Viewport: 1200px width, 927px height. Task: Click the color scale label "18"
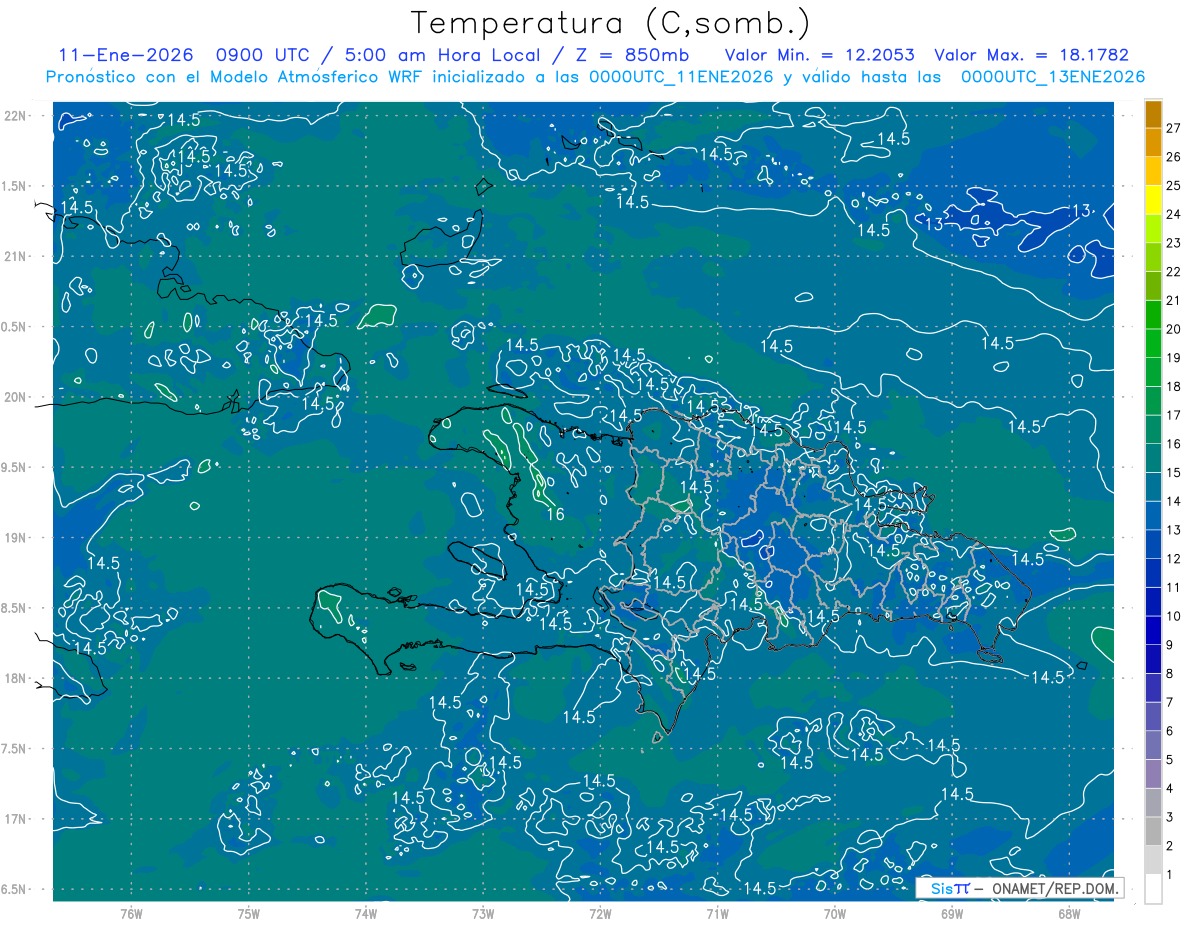pyautogui.click(x=1174, y=387)
